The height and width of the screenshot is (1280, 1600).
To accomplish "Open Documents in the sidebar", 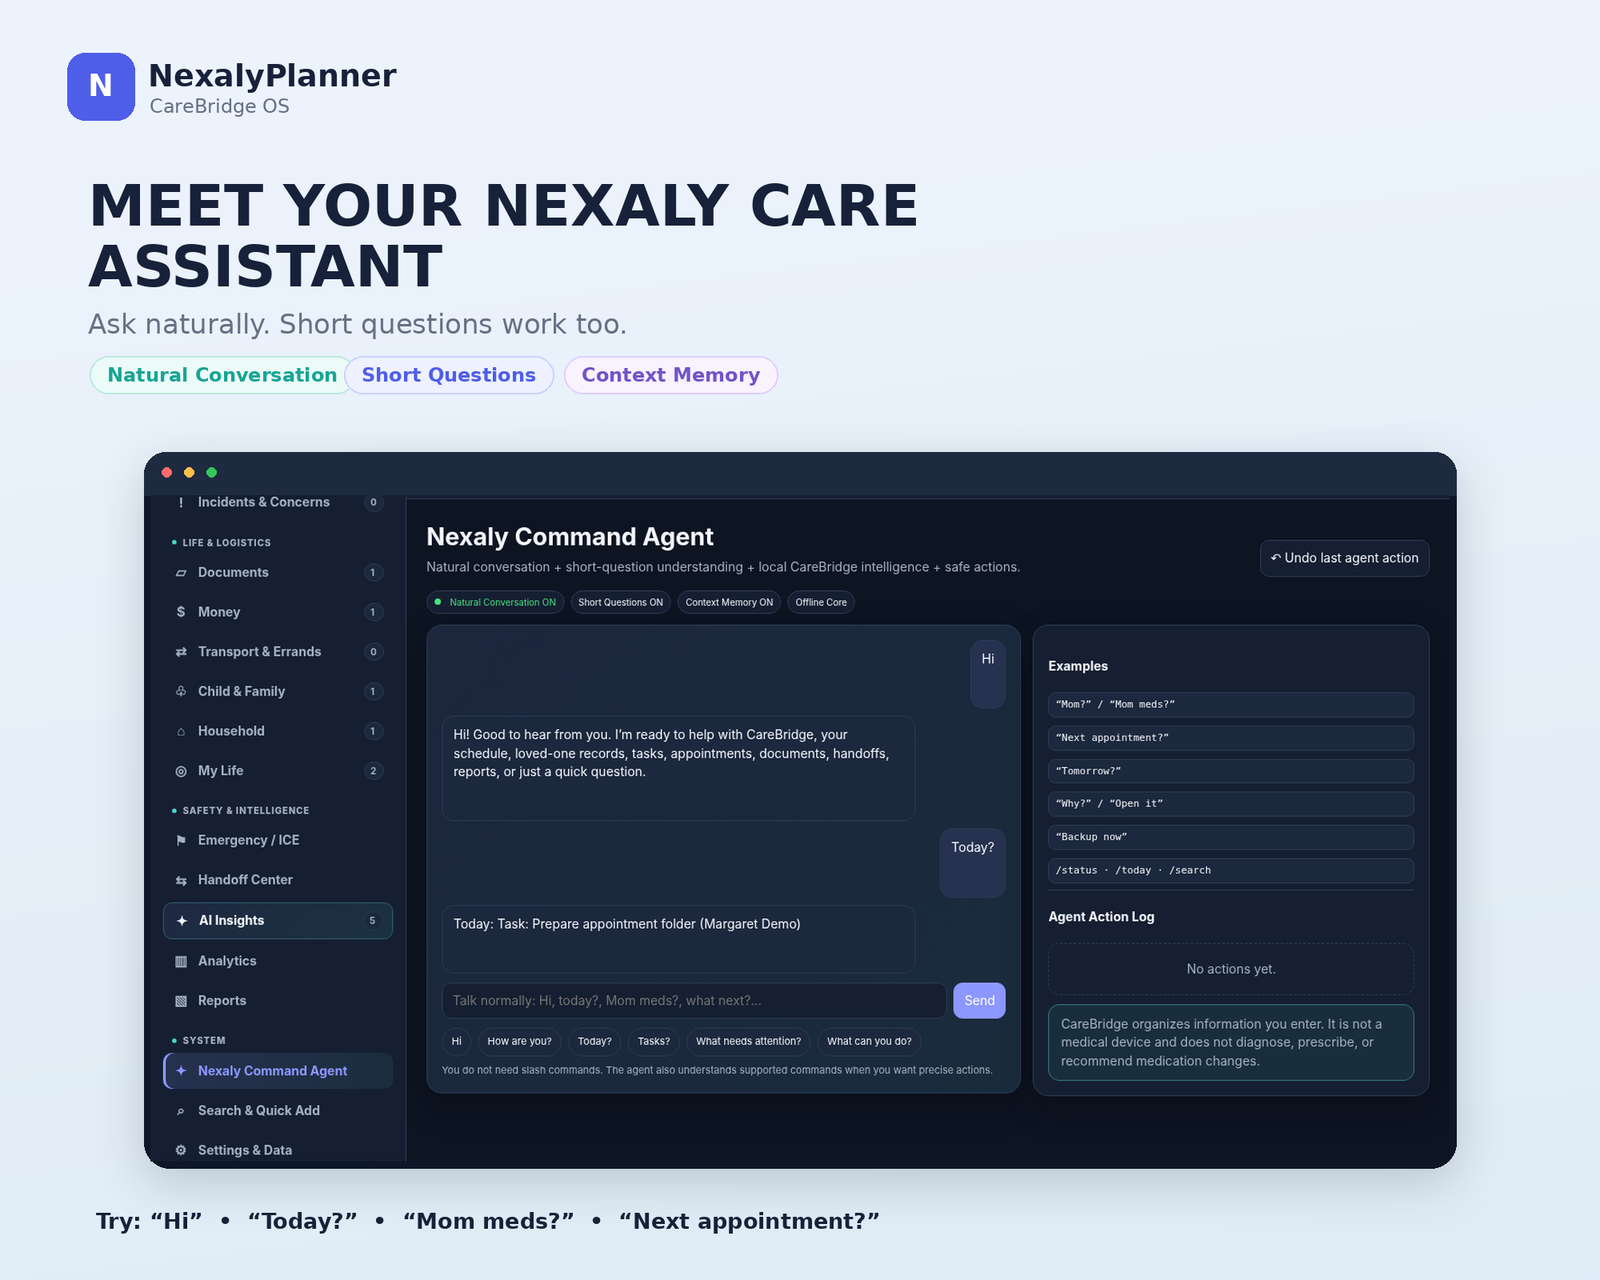I will coord(278,573).
